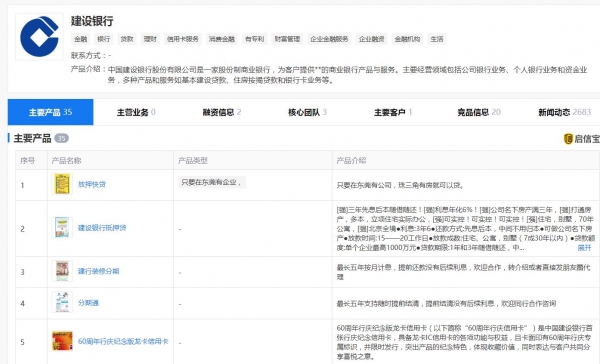This screenshot has height=364, width=600.
Task: Switch to the 主要客户 tab
Action: (x=393, y=112)
